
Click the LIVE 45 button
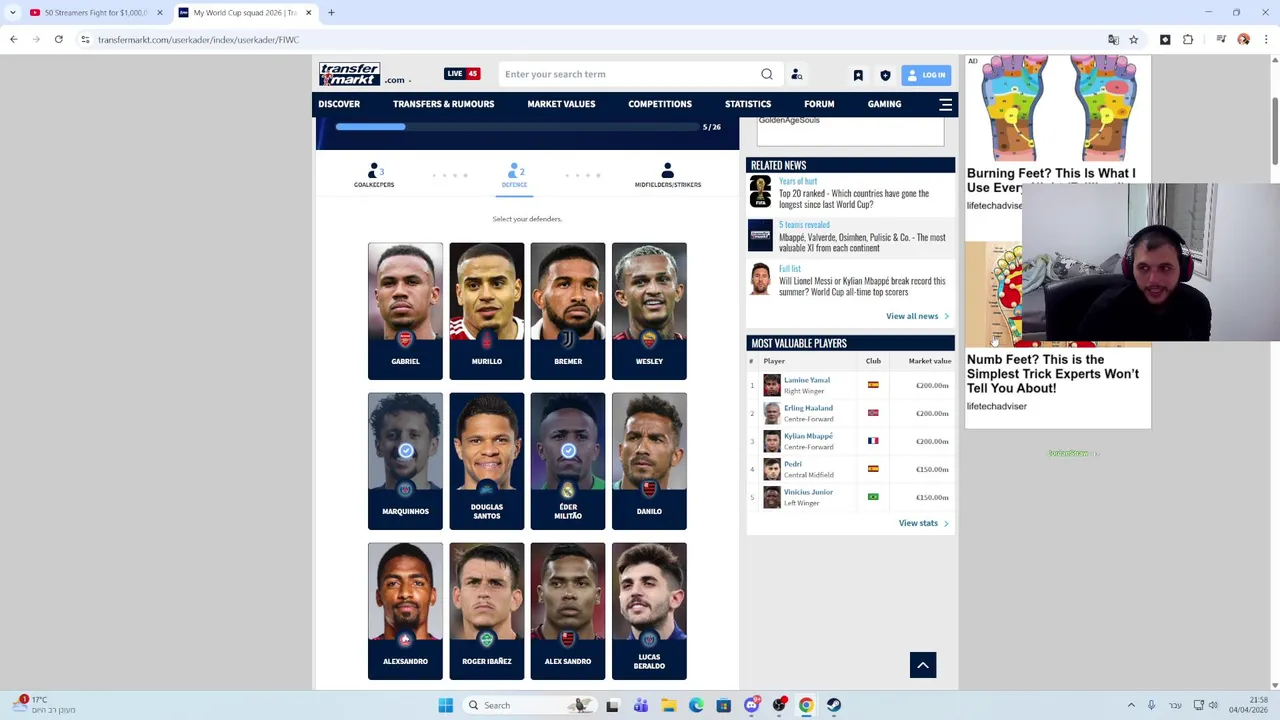coord(462,73)
